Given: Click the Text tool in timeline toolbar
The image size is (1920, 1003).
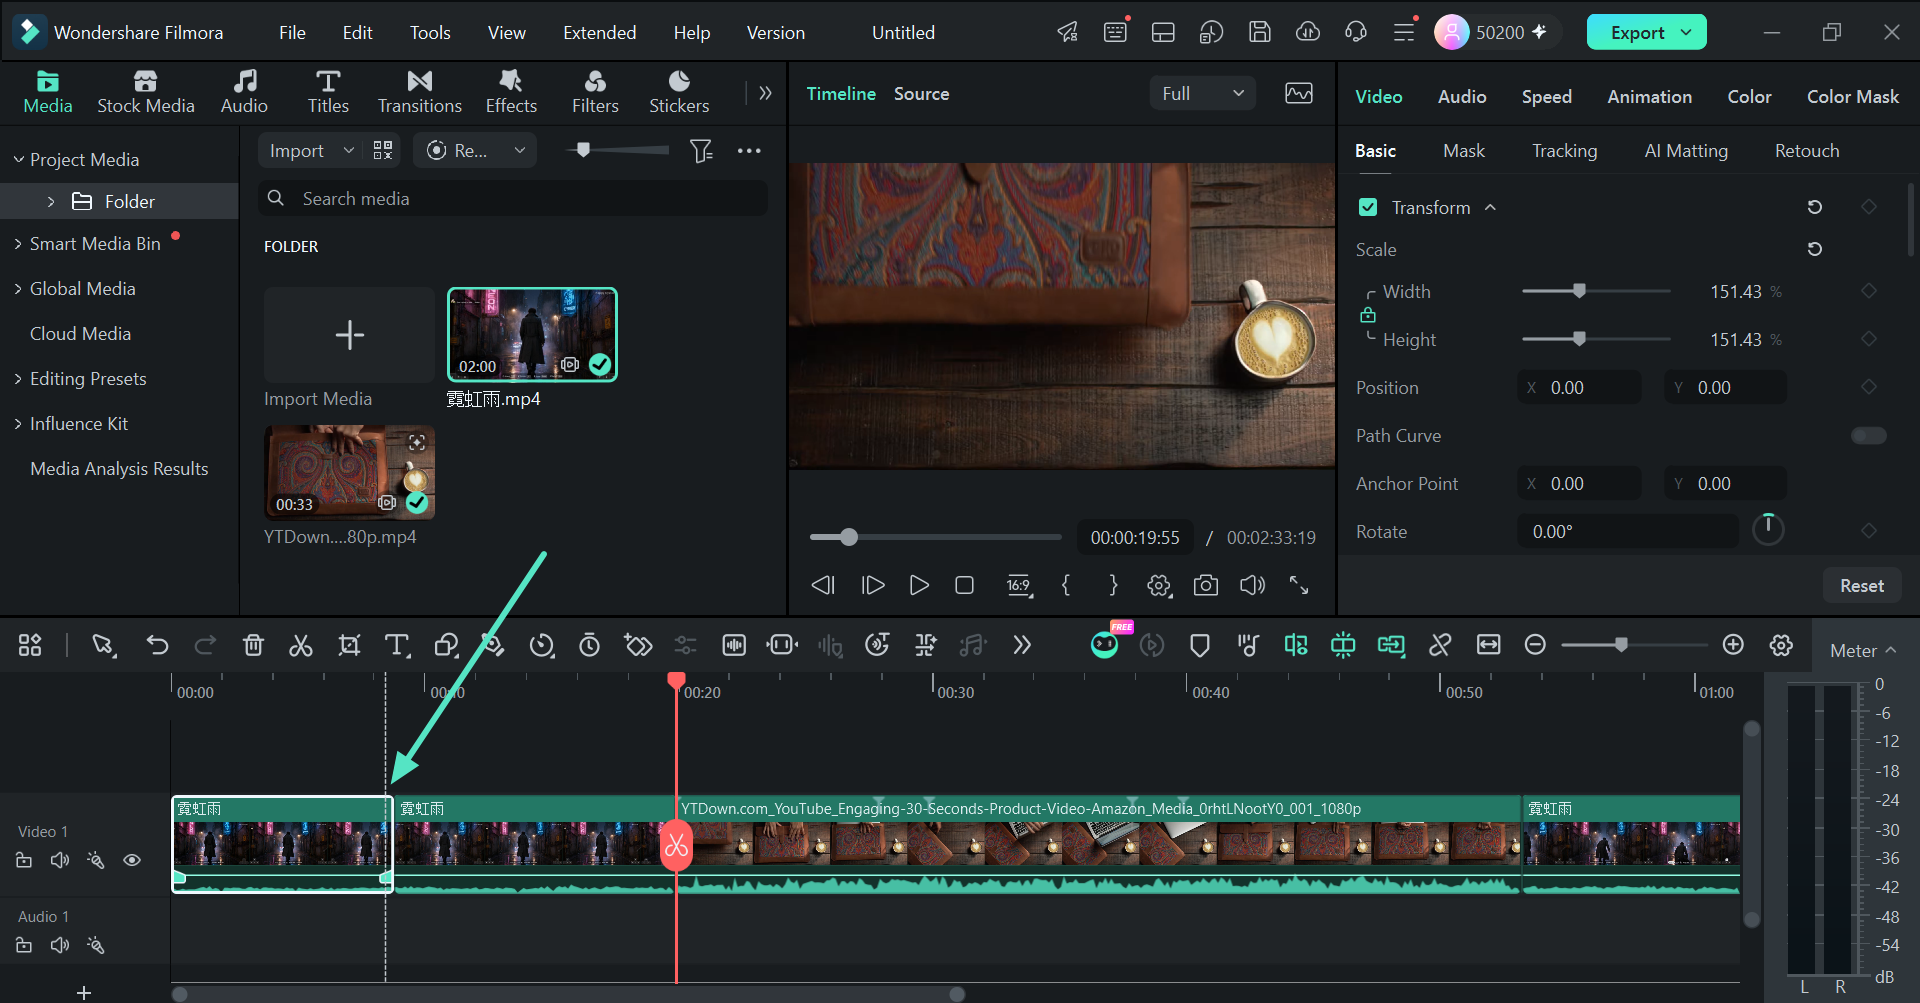Looking at the screenshot, I should 397,646.
